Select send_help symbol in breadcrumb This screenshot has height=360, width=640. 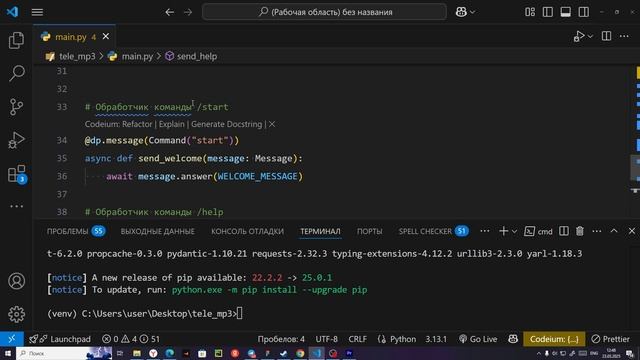(x=197, y=56)
